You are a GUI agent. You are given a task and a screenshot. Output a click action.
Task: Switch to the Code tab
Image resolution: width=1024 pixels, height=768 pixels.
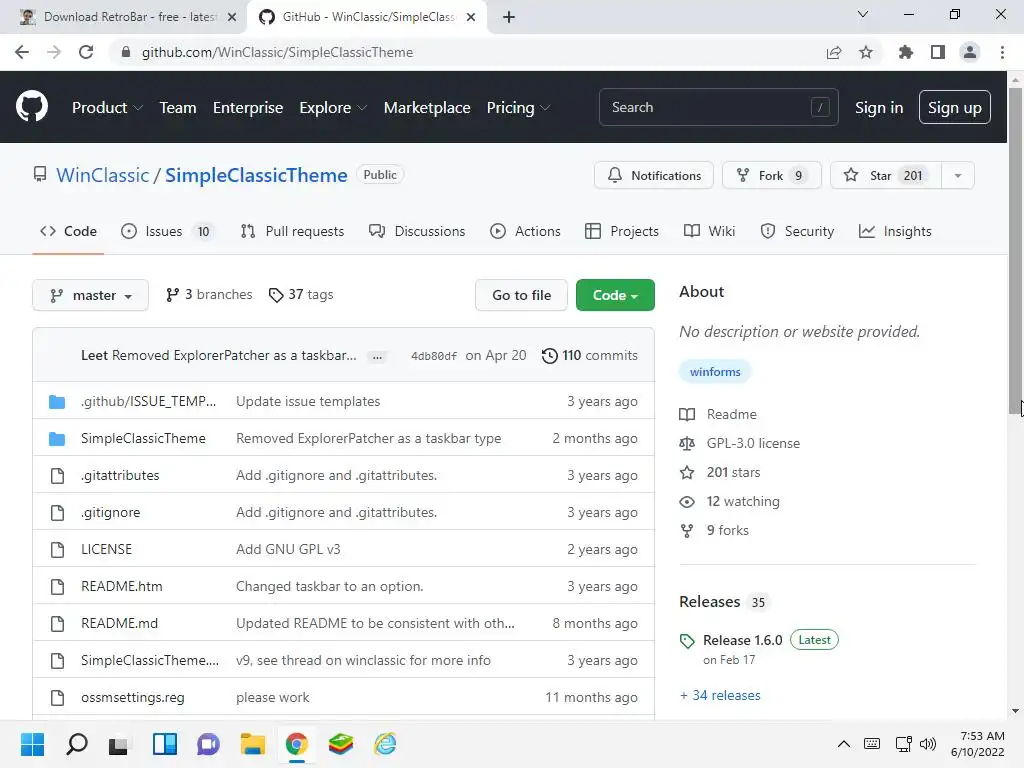click(68, 231)
